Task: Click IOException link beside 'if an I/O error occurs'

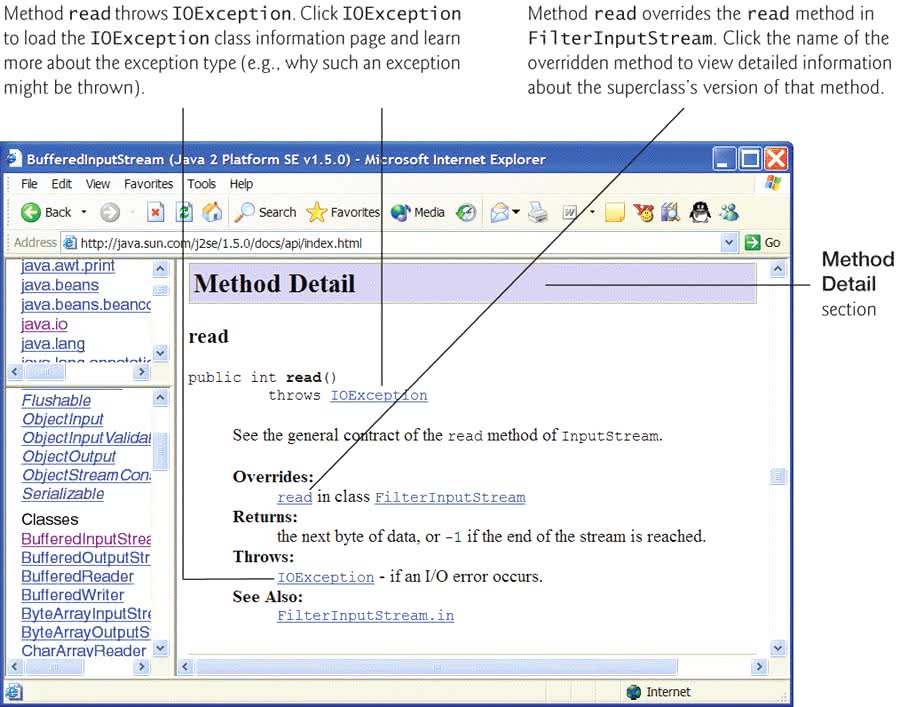Action: tap(325, 577)
